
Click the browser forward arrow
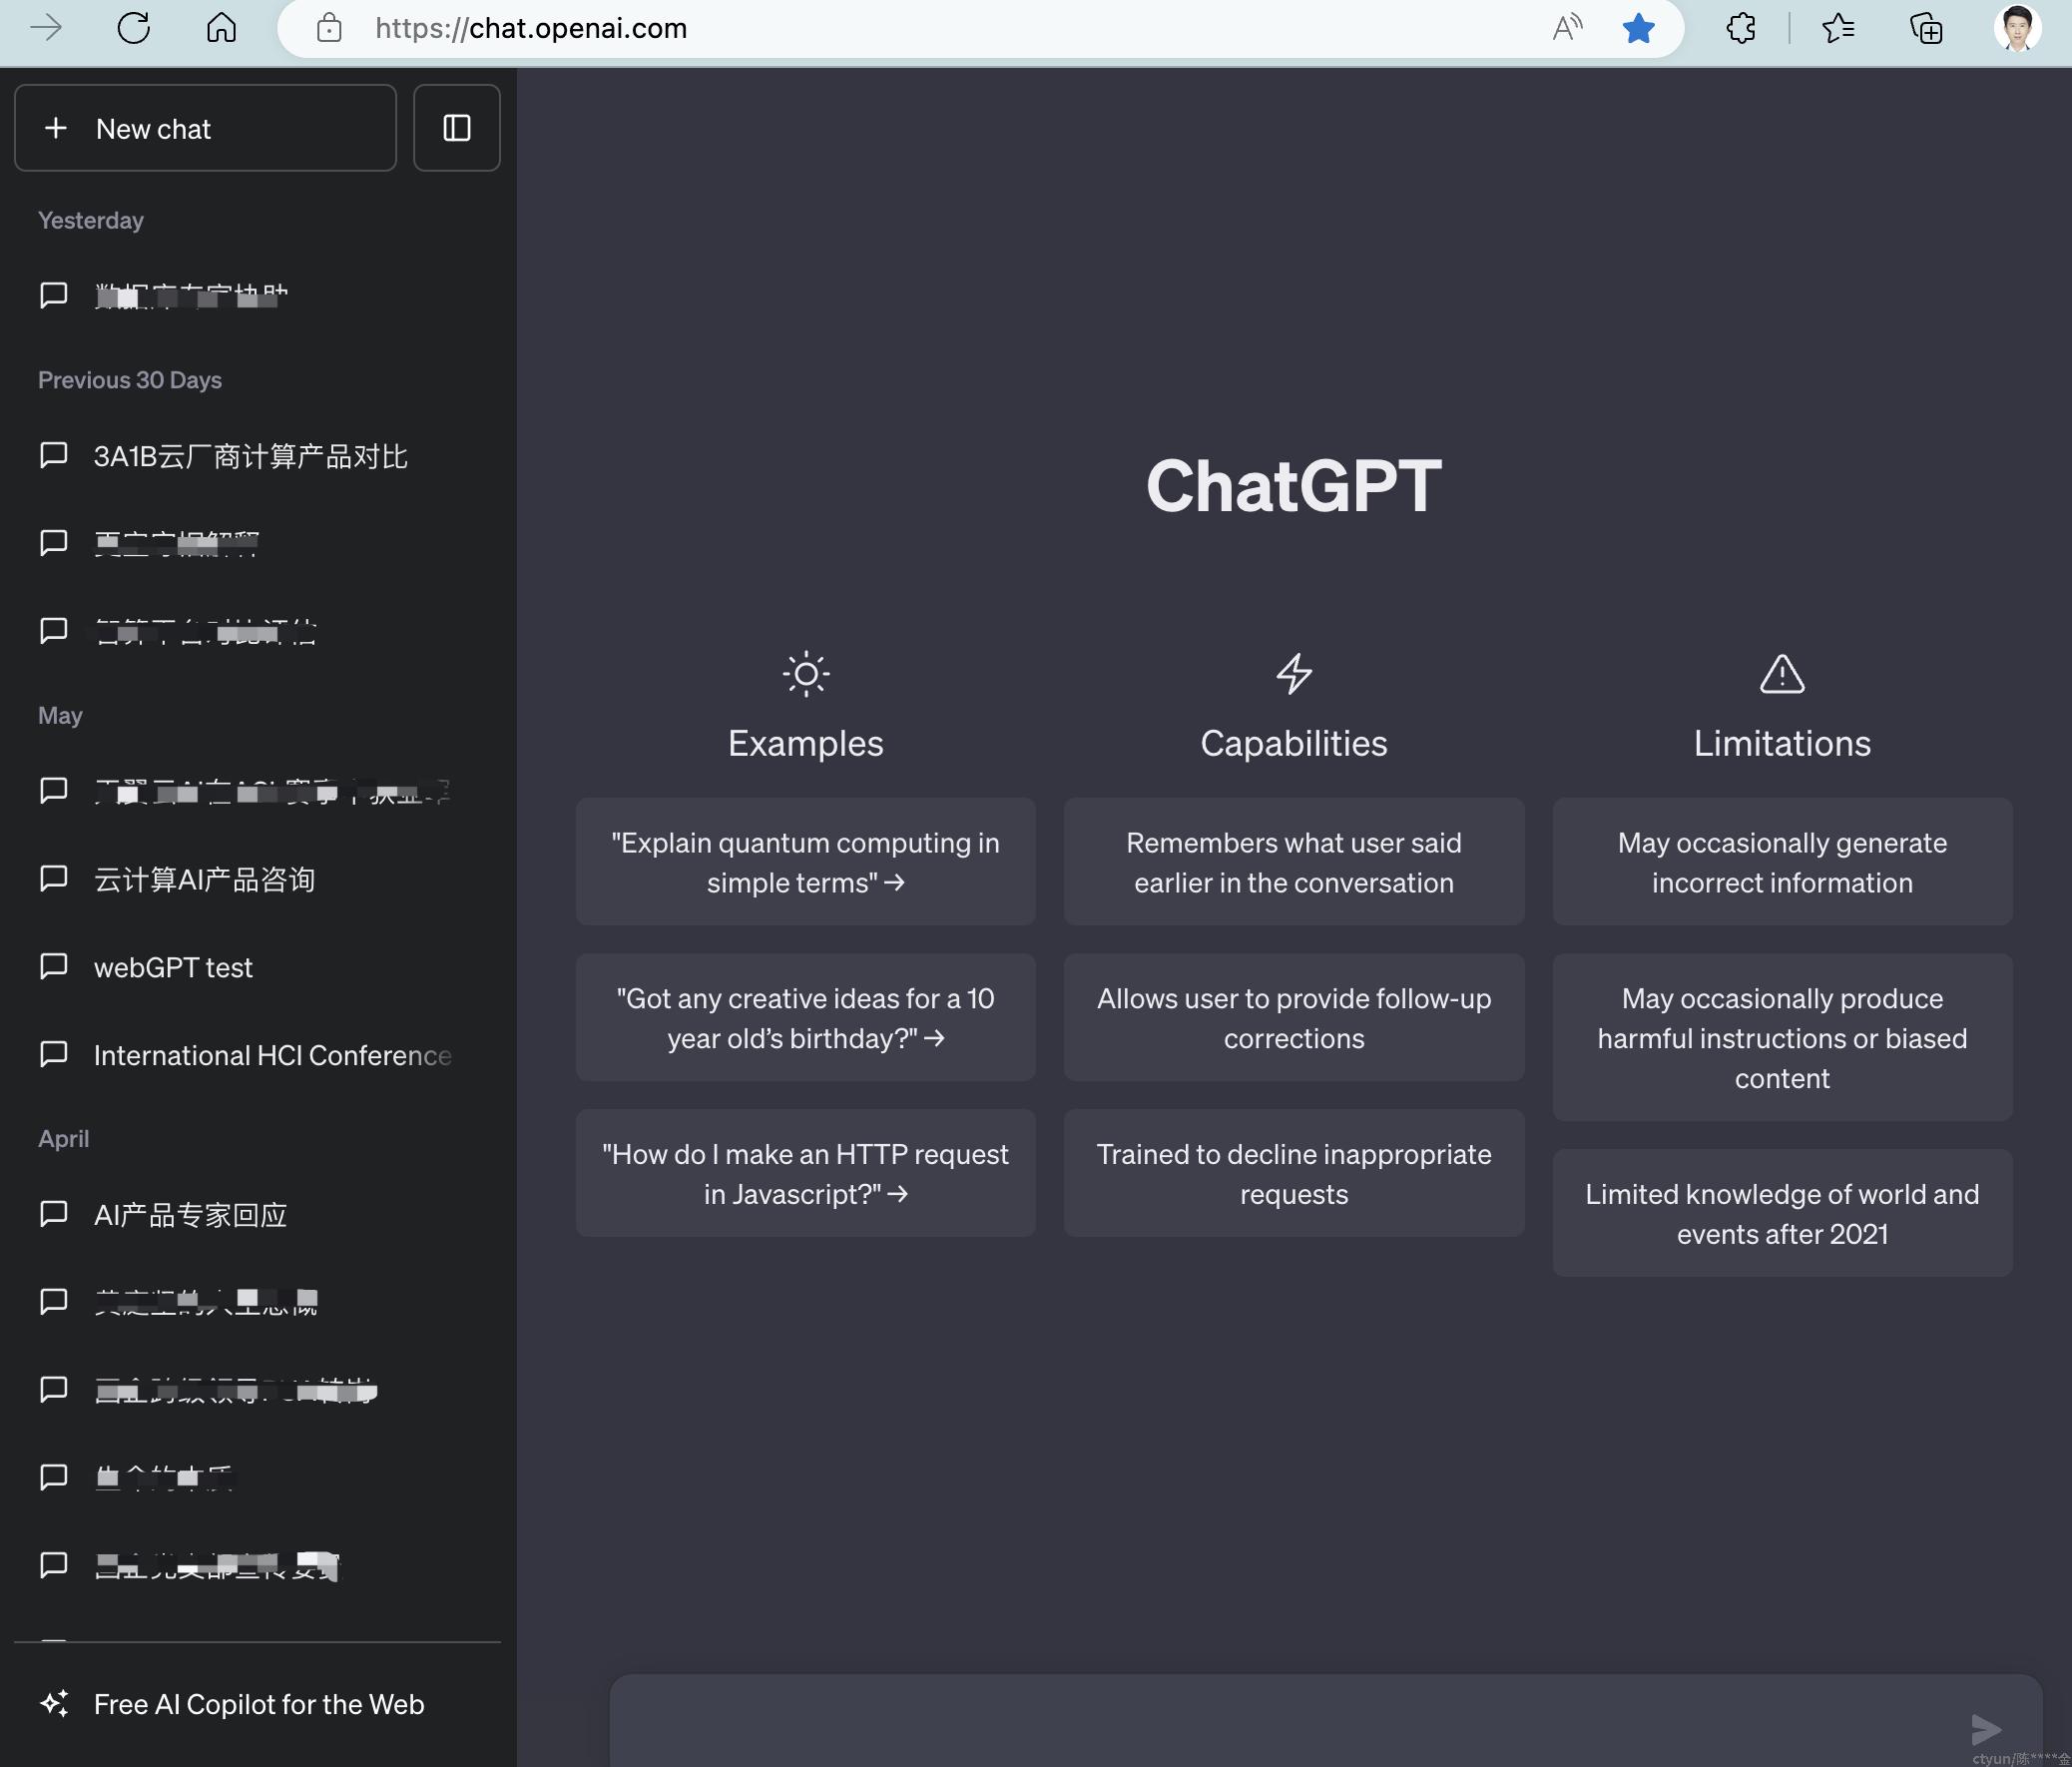pyautogui.click(x=46, y=28)
